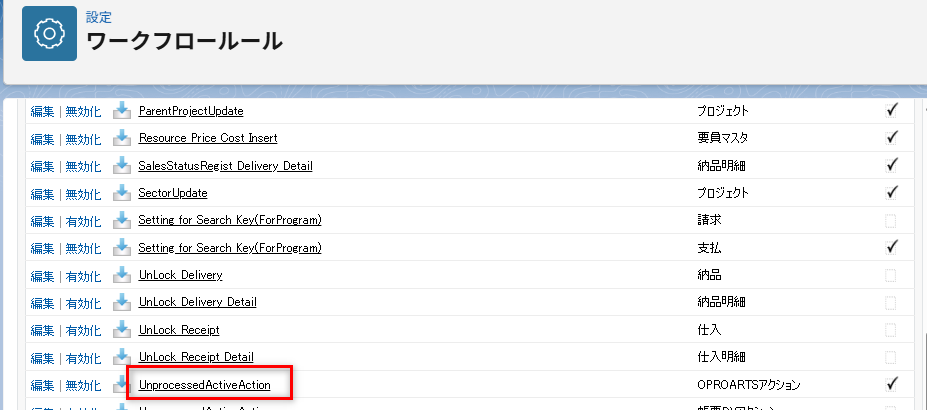
Task: Click the active checkbox in the 請求 row
Action: 891,220
